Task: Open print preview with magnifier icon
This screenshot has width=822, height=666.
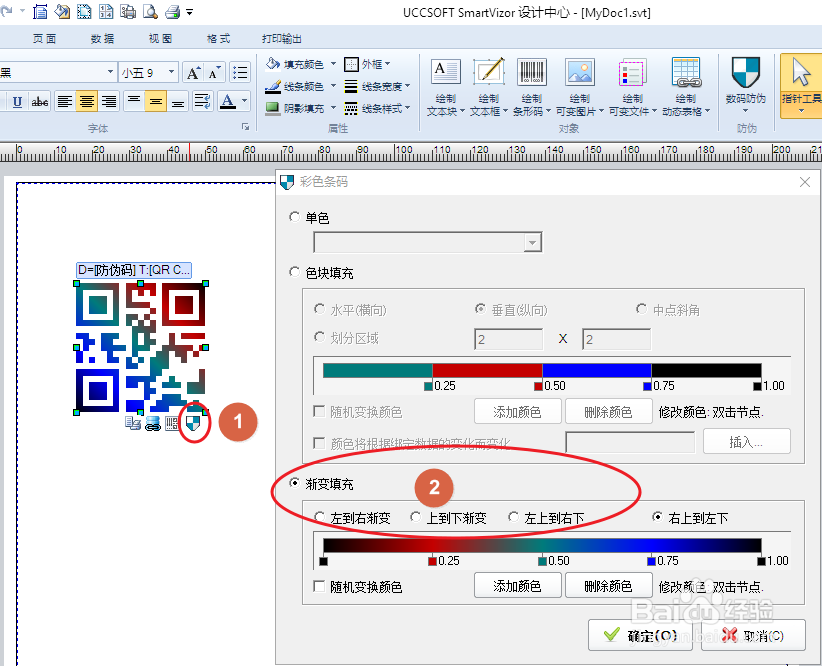Action: (x=150, y=12)
